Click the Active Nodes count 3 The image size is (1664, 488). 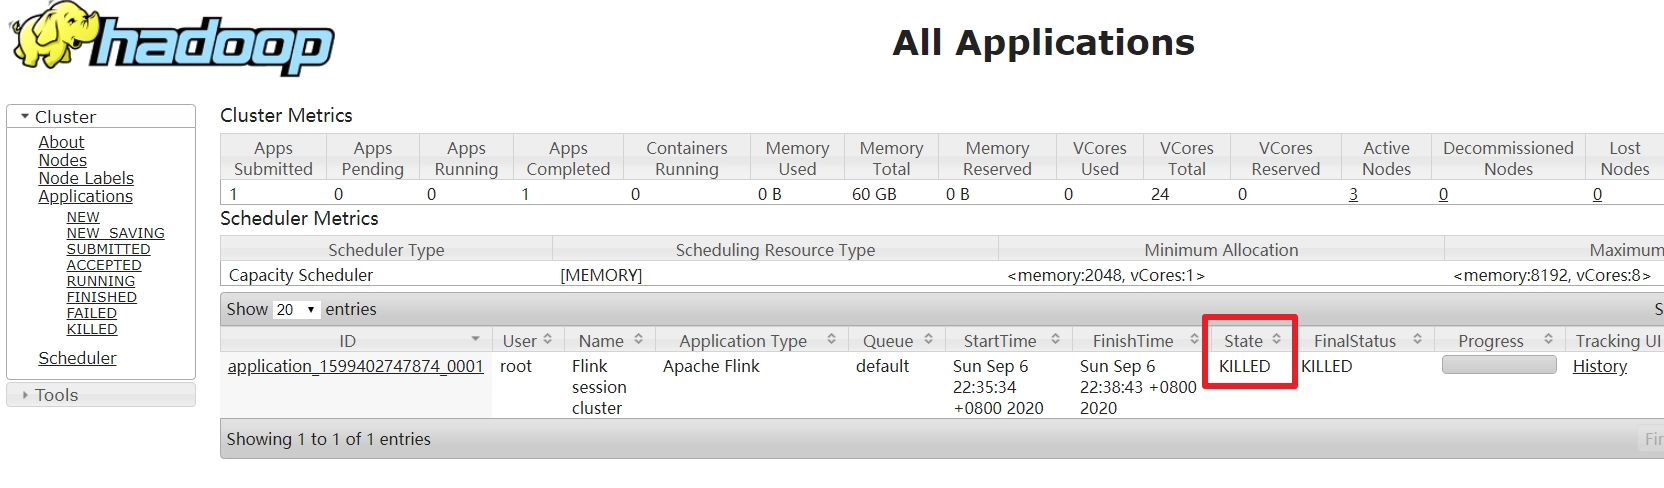pyautogui.click(x=1353, y=194)
